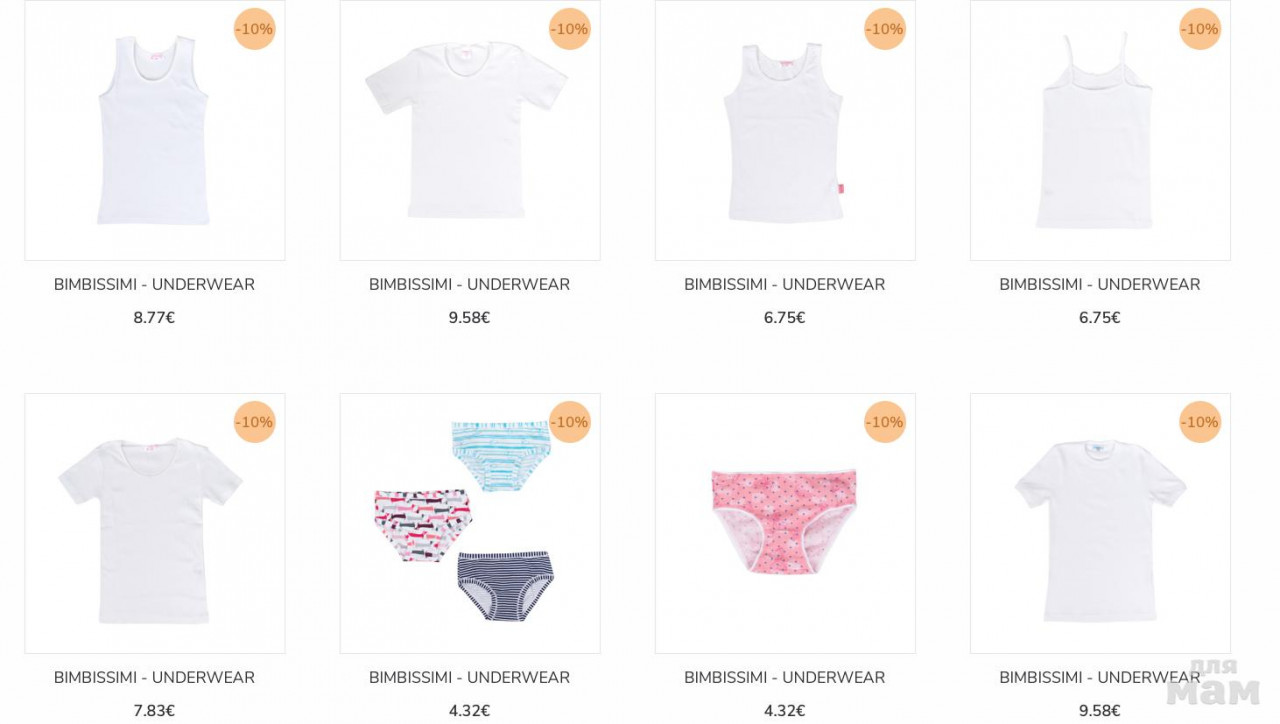The height and width of the screenshot is (724, 1280).
Task: Open the white spaghetti strap camisole image
Action: click(x=1100, y=130)
